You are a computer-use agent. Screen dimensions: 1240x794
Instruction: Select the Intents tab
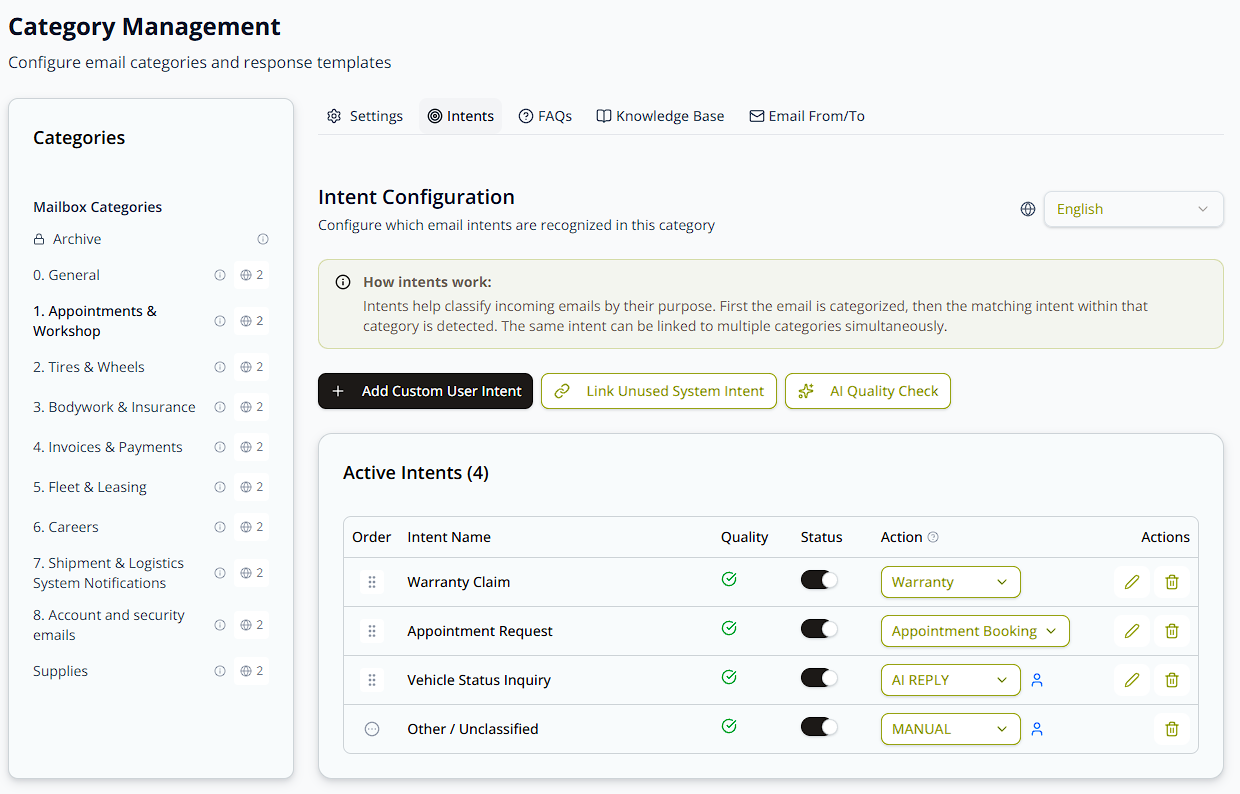point(460,116)
